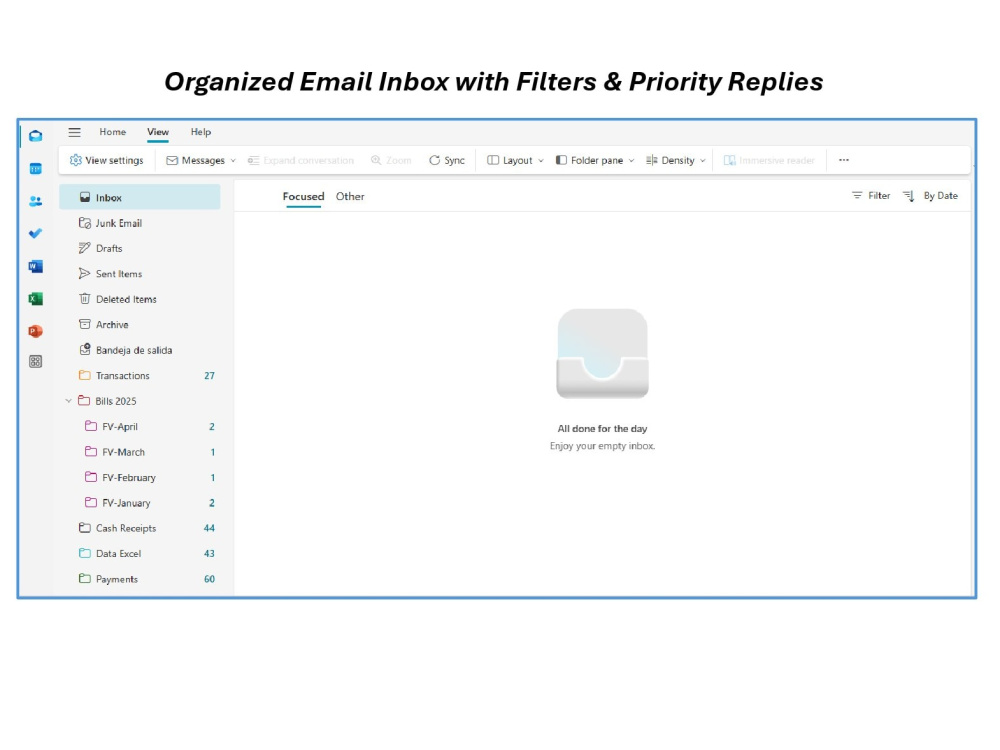Switch to the Focused inbox tab
Viewport: 1000px width, 750px height.
(x=304, y=196)
